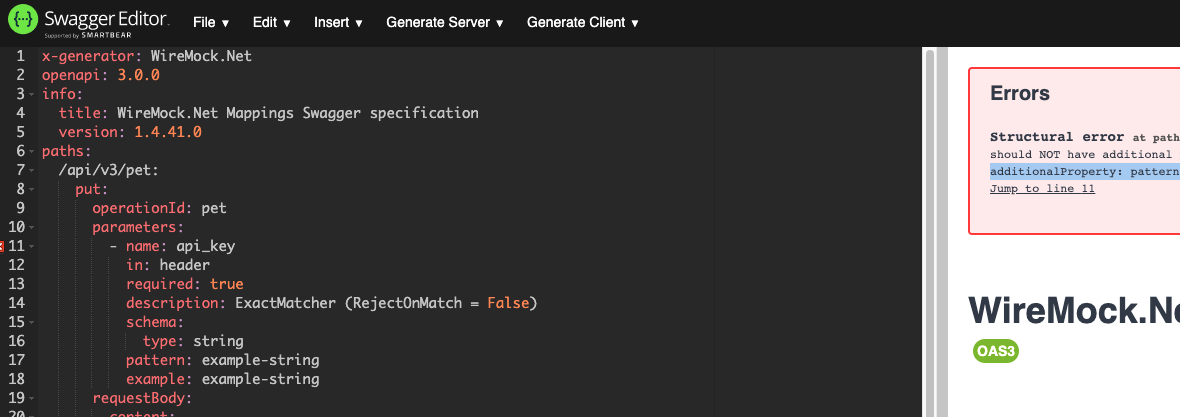
Task: Click the 'in: header' line
Action: pos(168,265)
